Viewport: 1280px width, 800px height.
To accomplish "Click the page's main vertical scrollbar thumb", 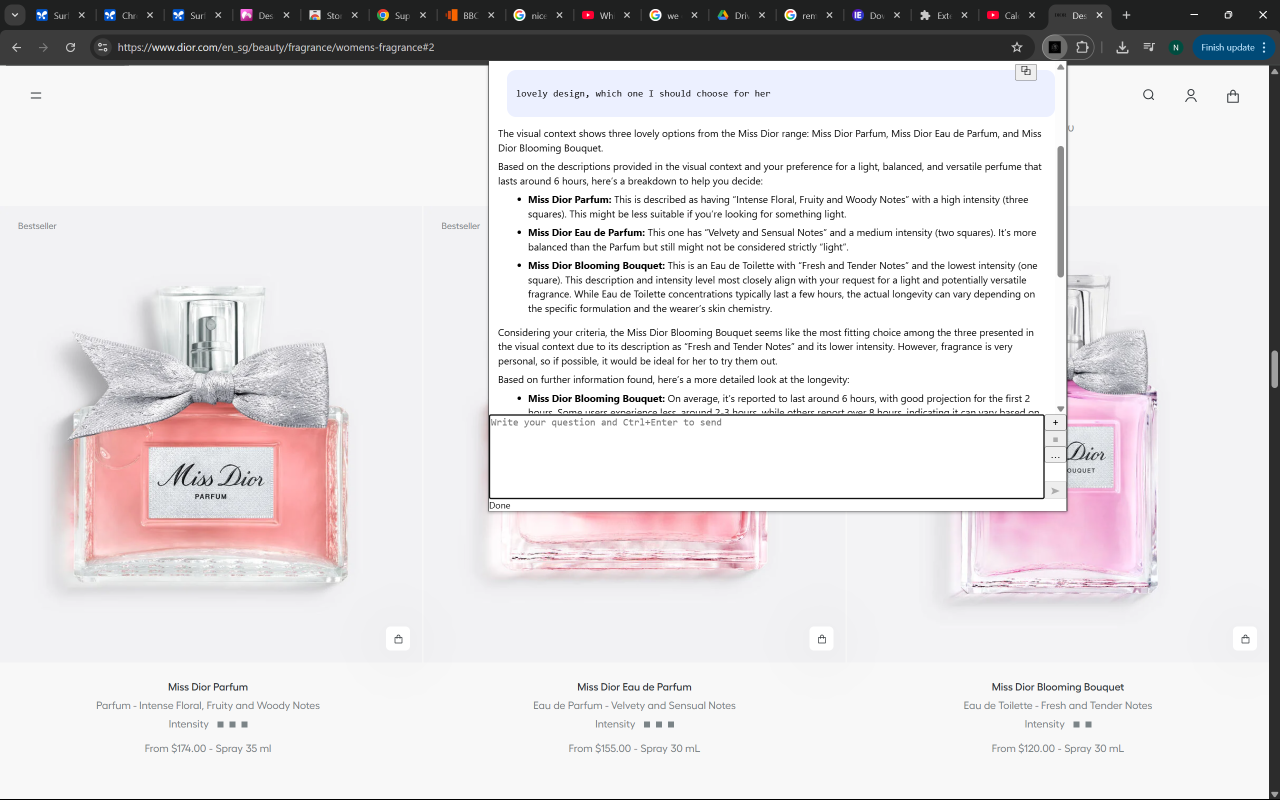I will [x=1273, y=369].
